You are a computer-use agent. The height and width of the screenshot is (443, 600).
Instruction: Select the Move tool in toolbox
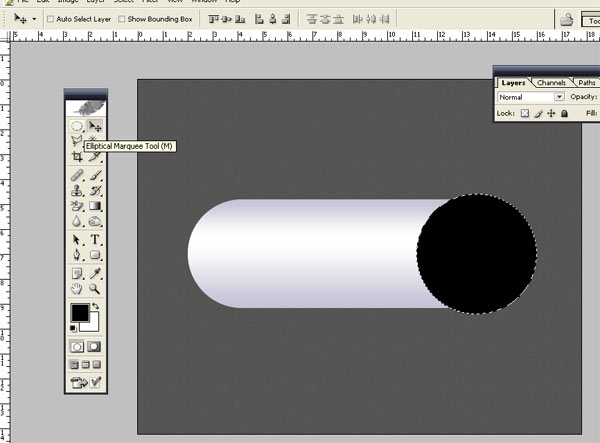click(x=95, y=126)
